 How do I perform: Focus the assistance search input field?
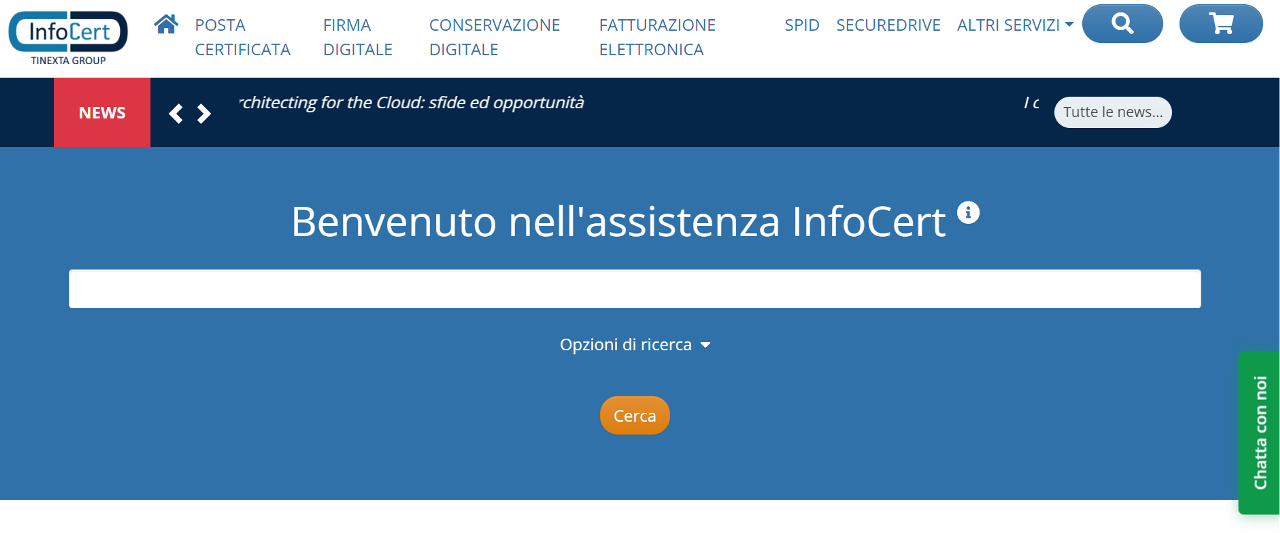(x=635, y=289)
